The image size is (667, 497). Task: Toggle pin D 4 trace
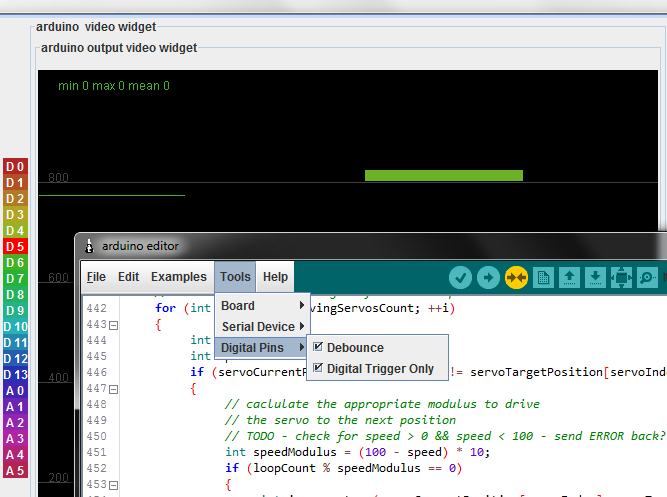15,230
